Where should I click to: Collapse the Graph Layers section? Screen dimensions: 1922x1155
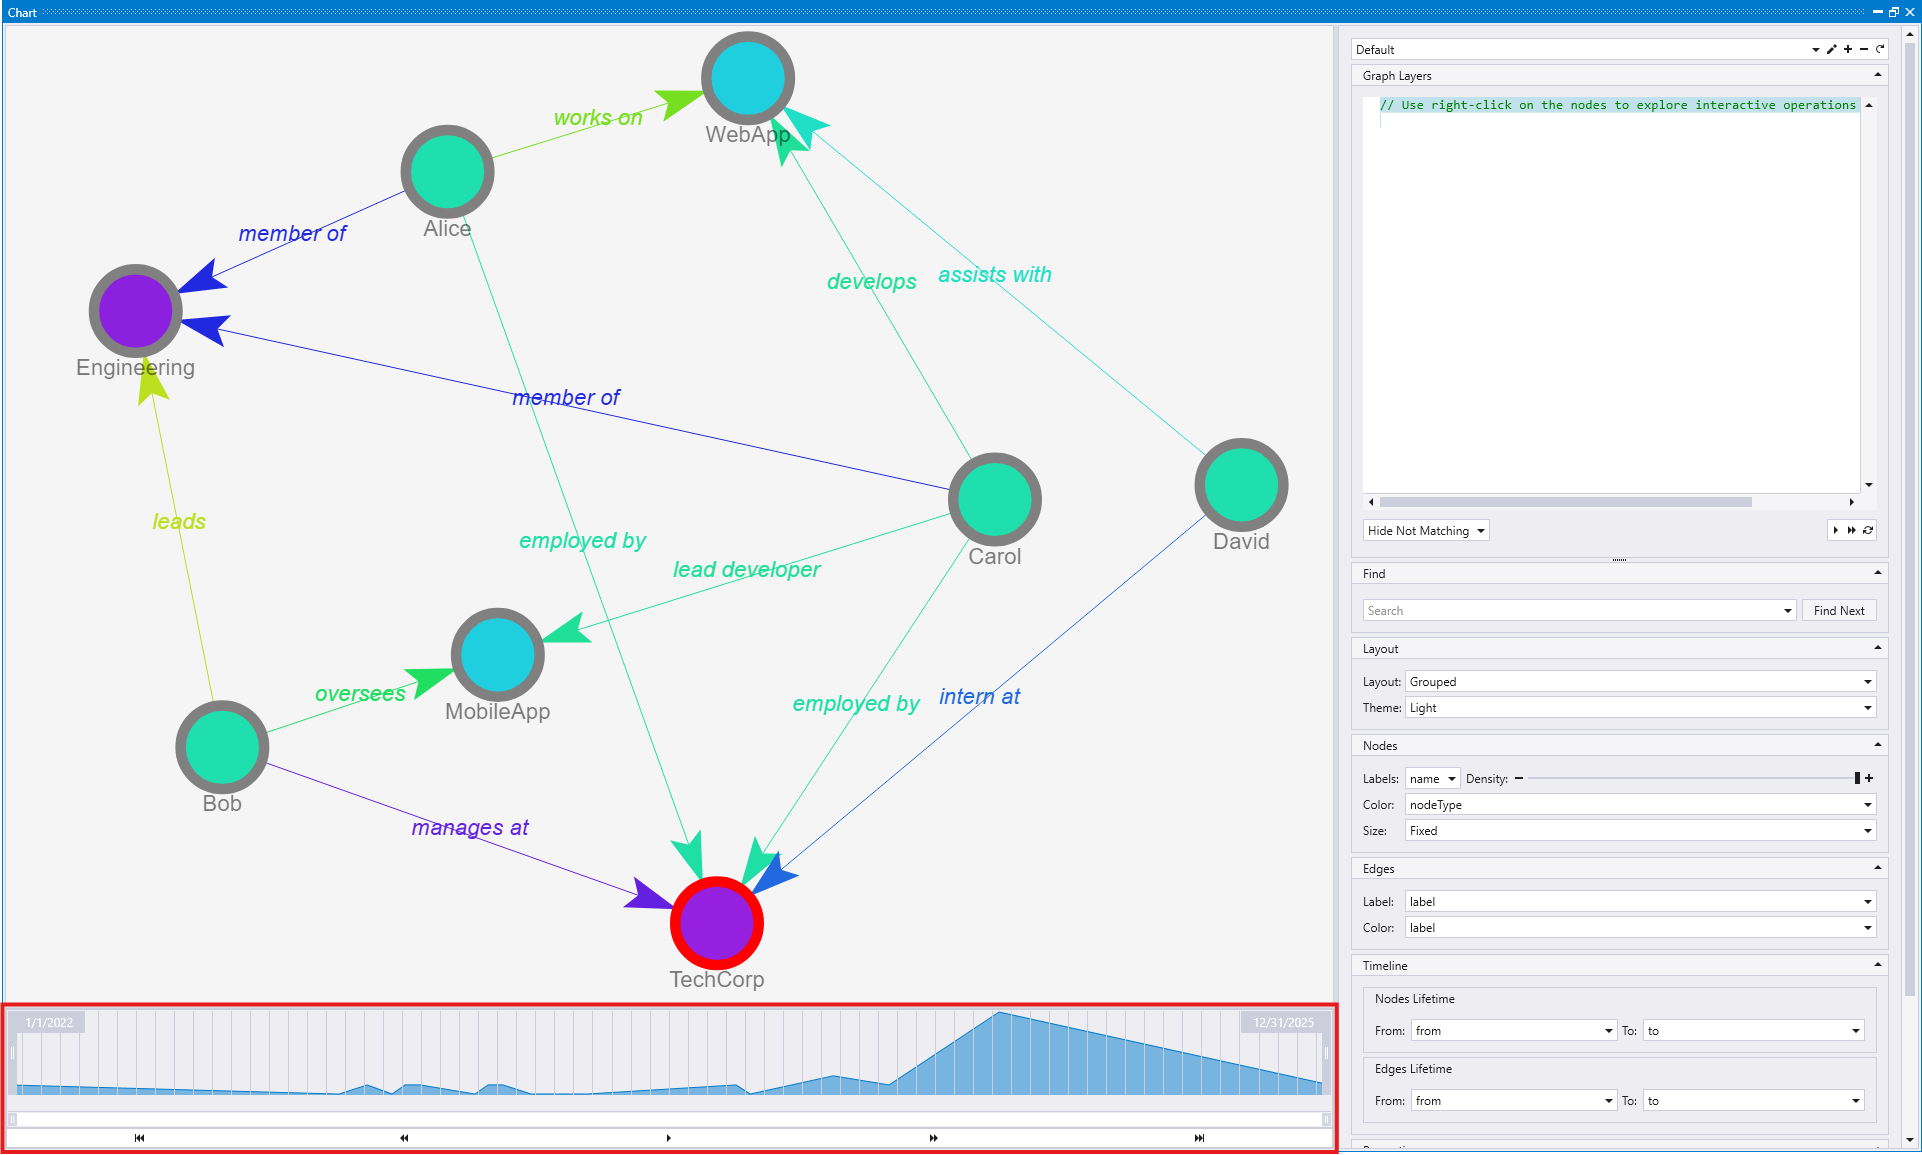pos(1877,75)
